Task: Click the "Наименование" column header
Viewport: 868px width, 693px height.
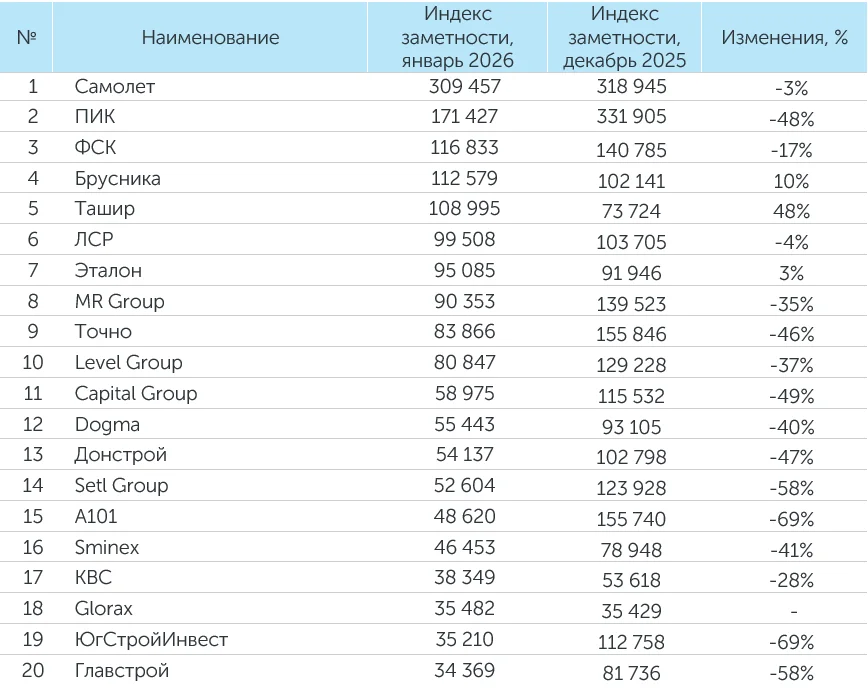Action: 210,38
